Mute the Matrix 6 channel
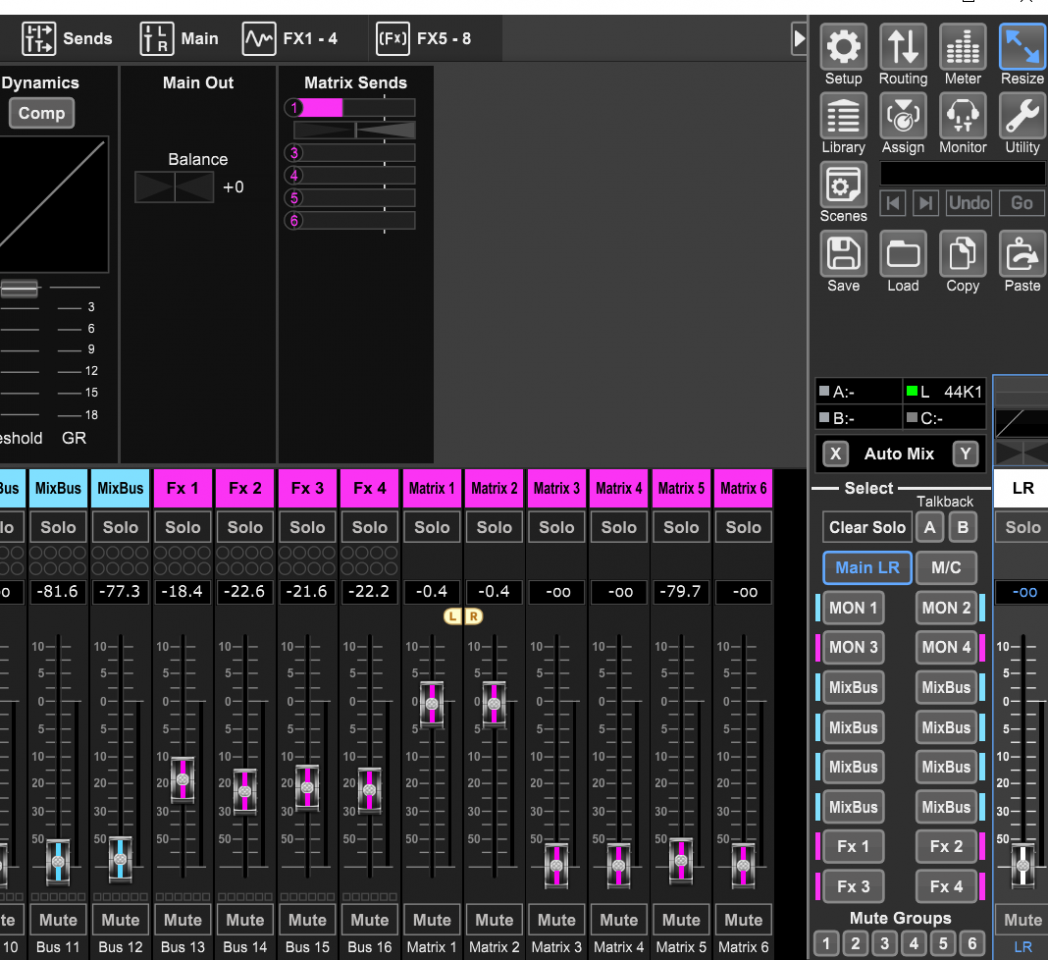This screenshot has width=1048, height=960. (x=743, y=920)
